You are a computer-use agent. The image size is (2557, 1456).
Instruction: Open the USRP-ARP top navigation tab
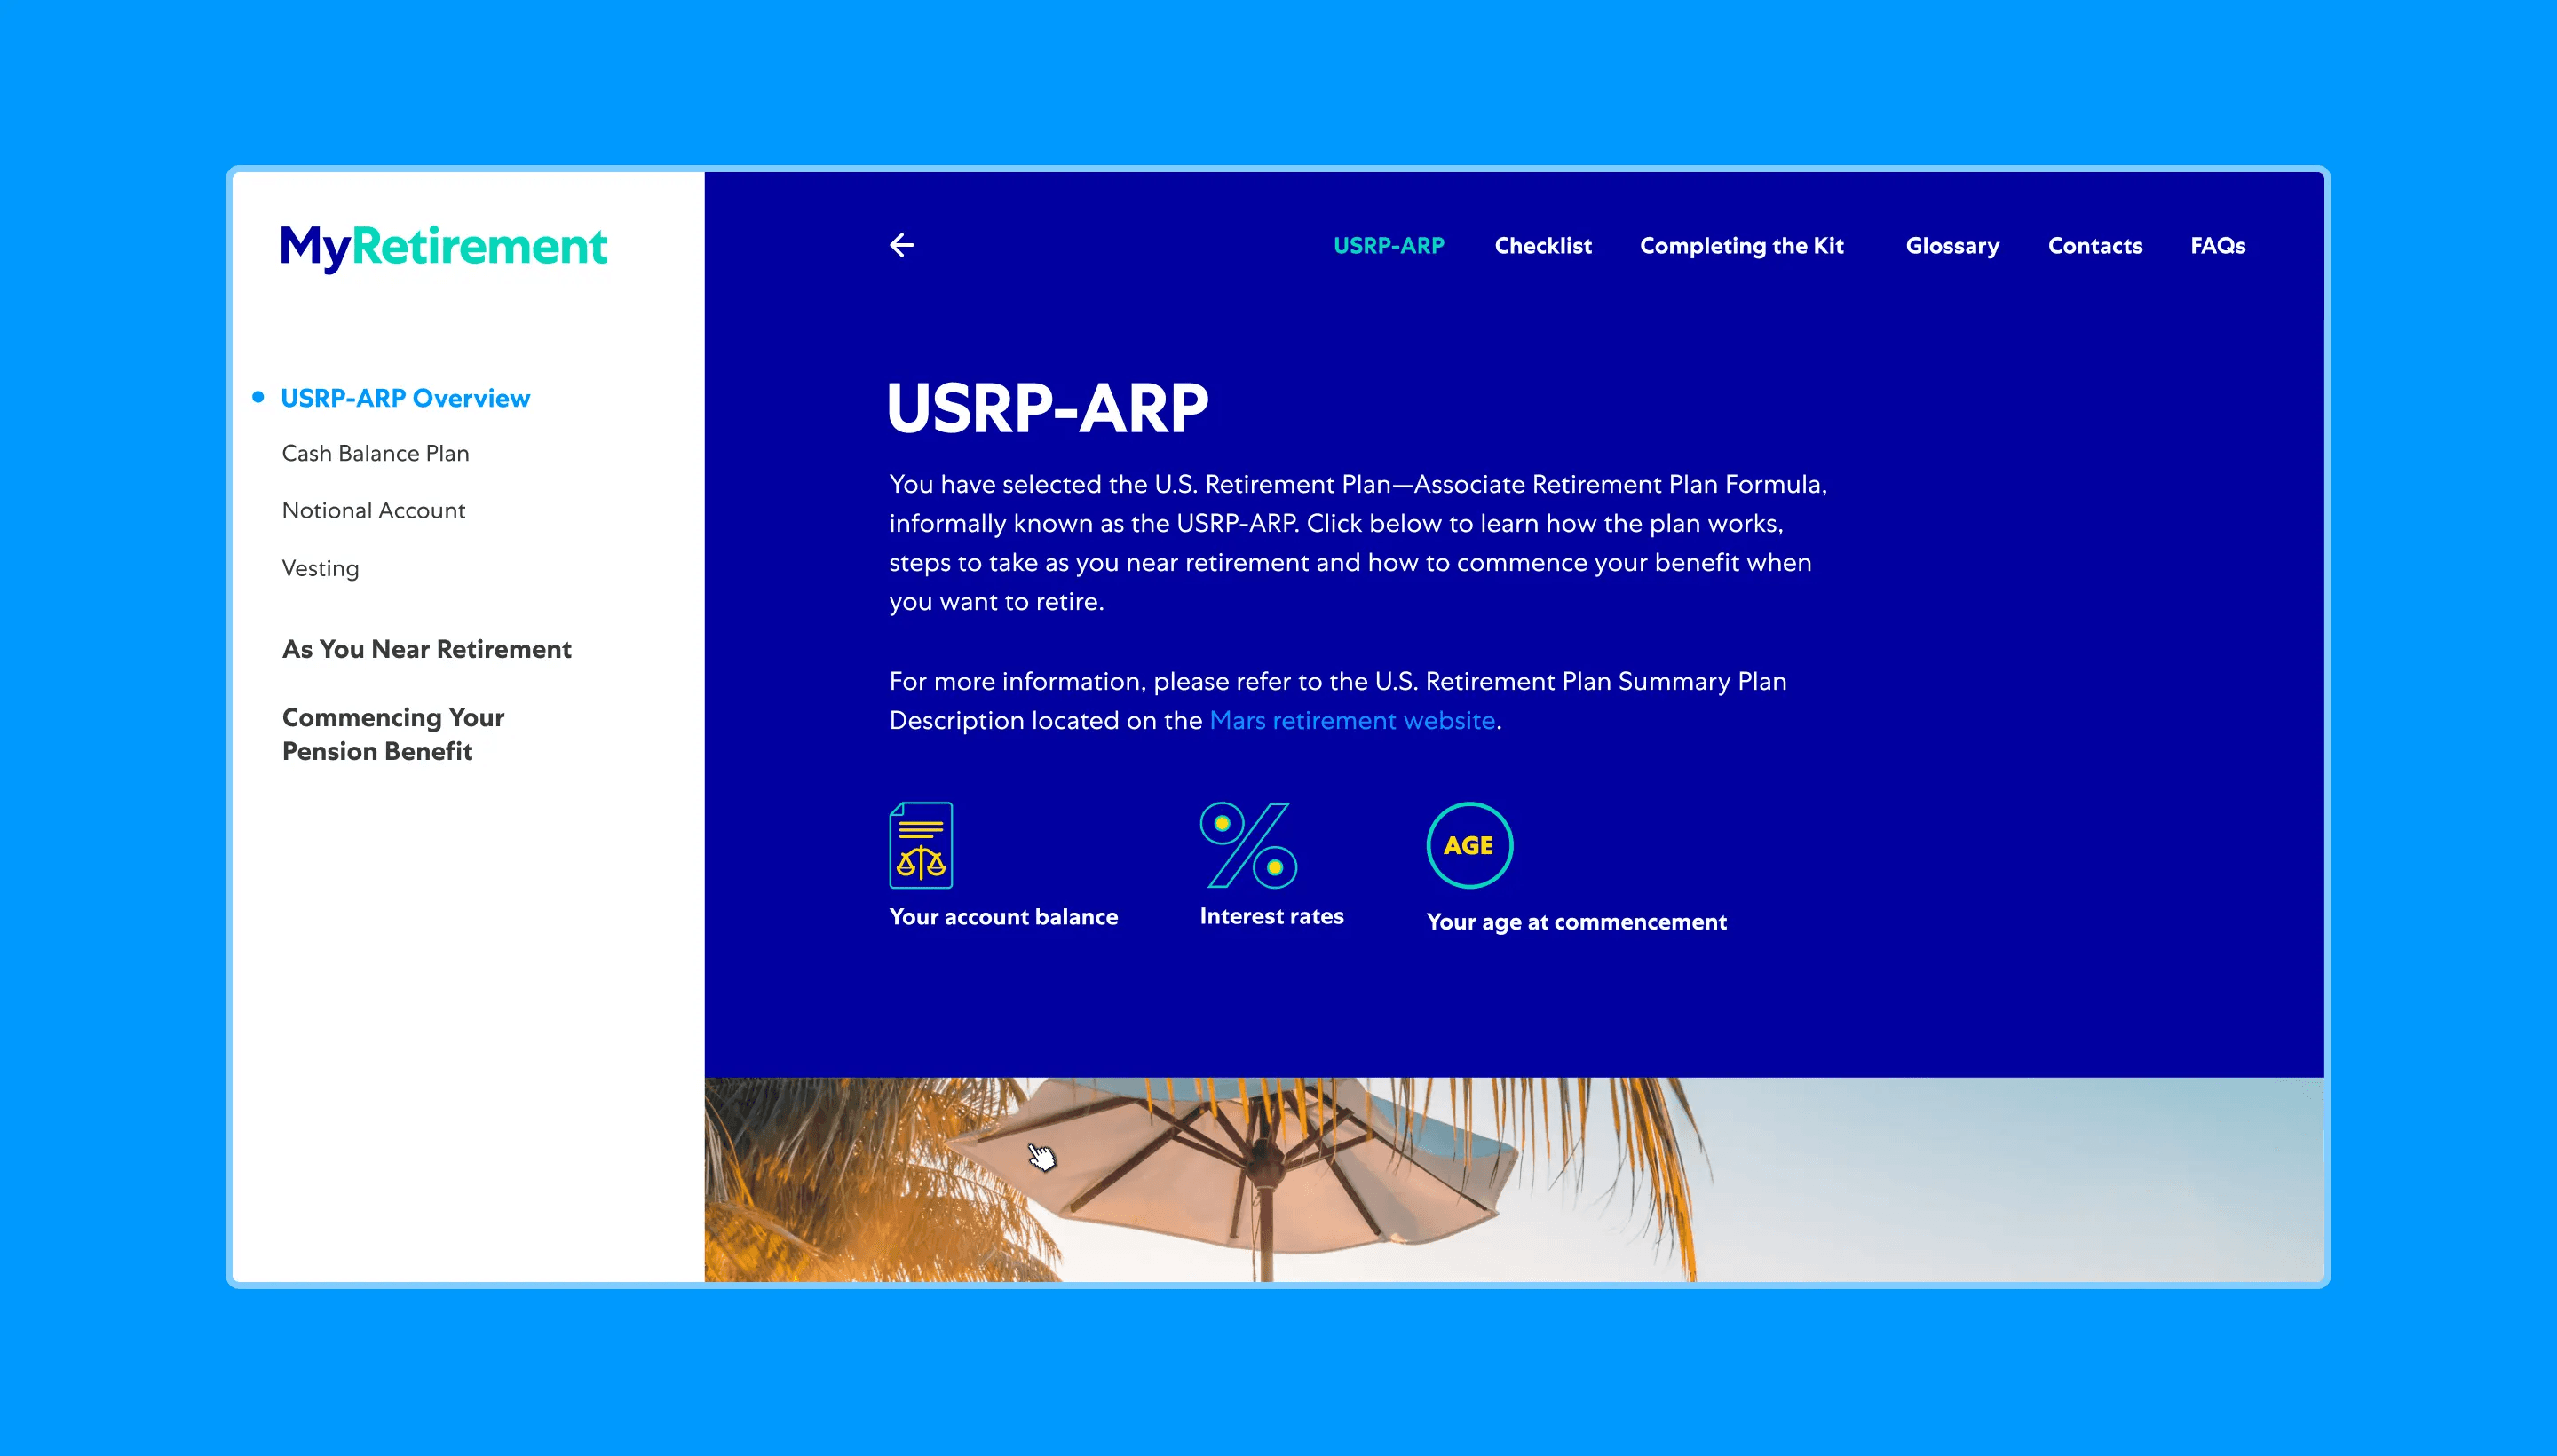pyautogui.click(x=1388, y=246)
